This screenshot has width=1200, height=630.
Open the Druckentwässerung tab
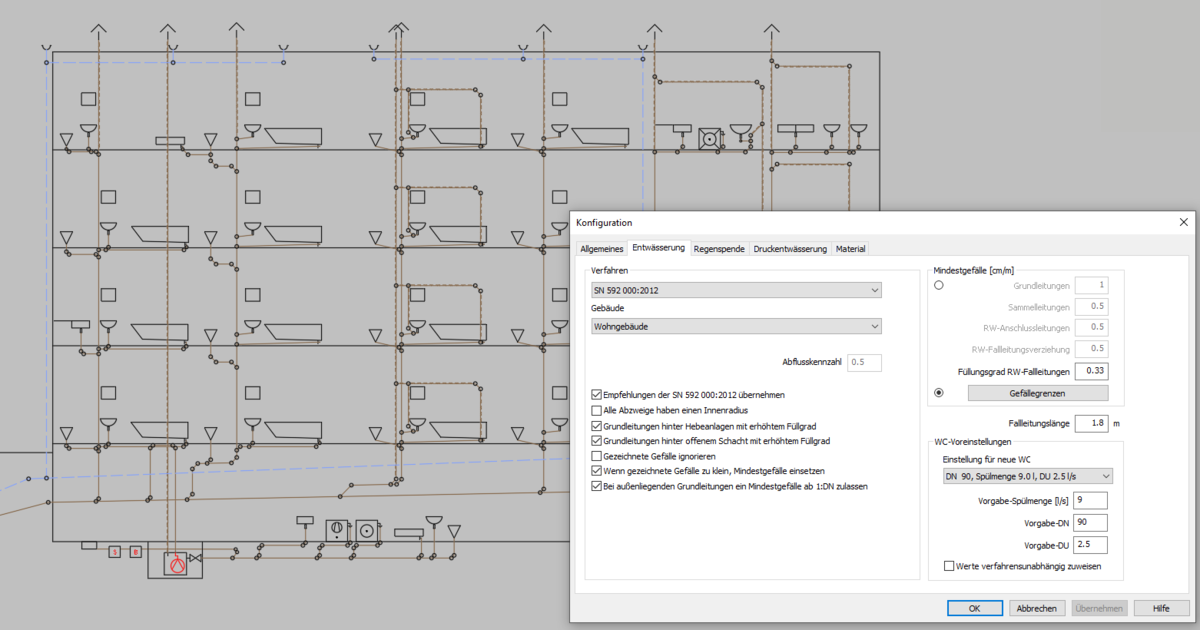(790, 248)
